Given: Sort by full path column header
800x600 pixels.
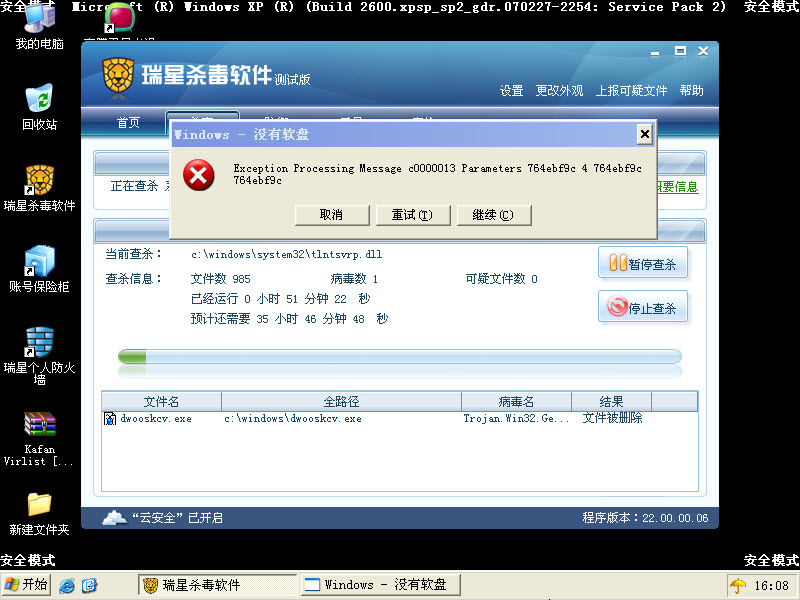Looking at the screenshot, I should (x=341, y=402).
